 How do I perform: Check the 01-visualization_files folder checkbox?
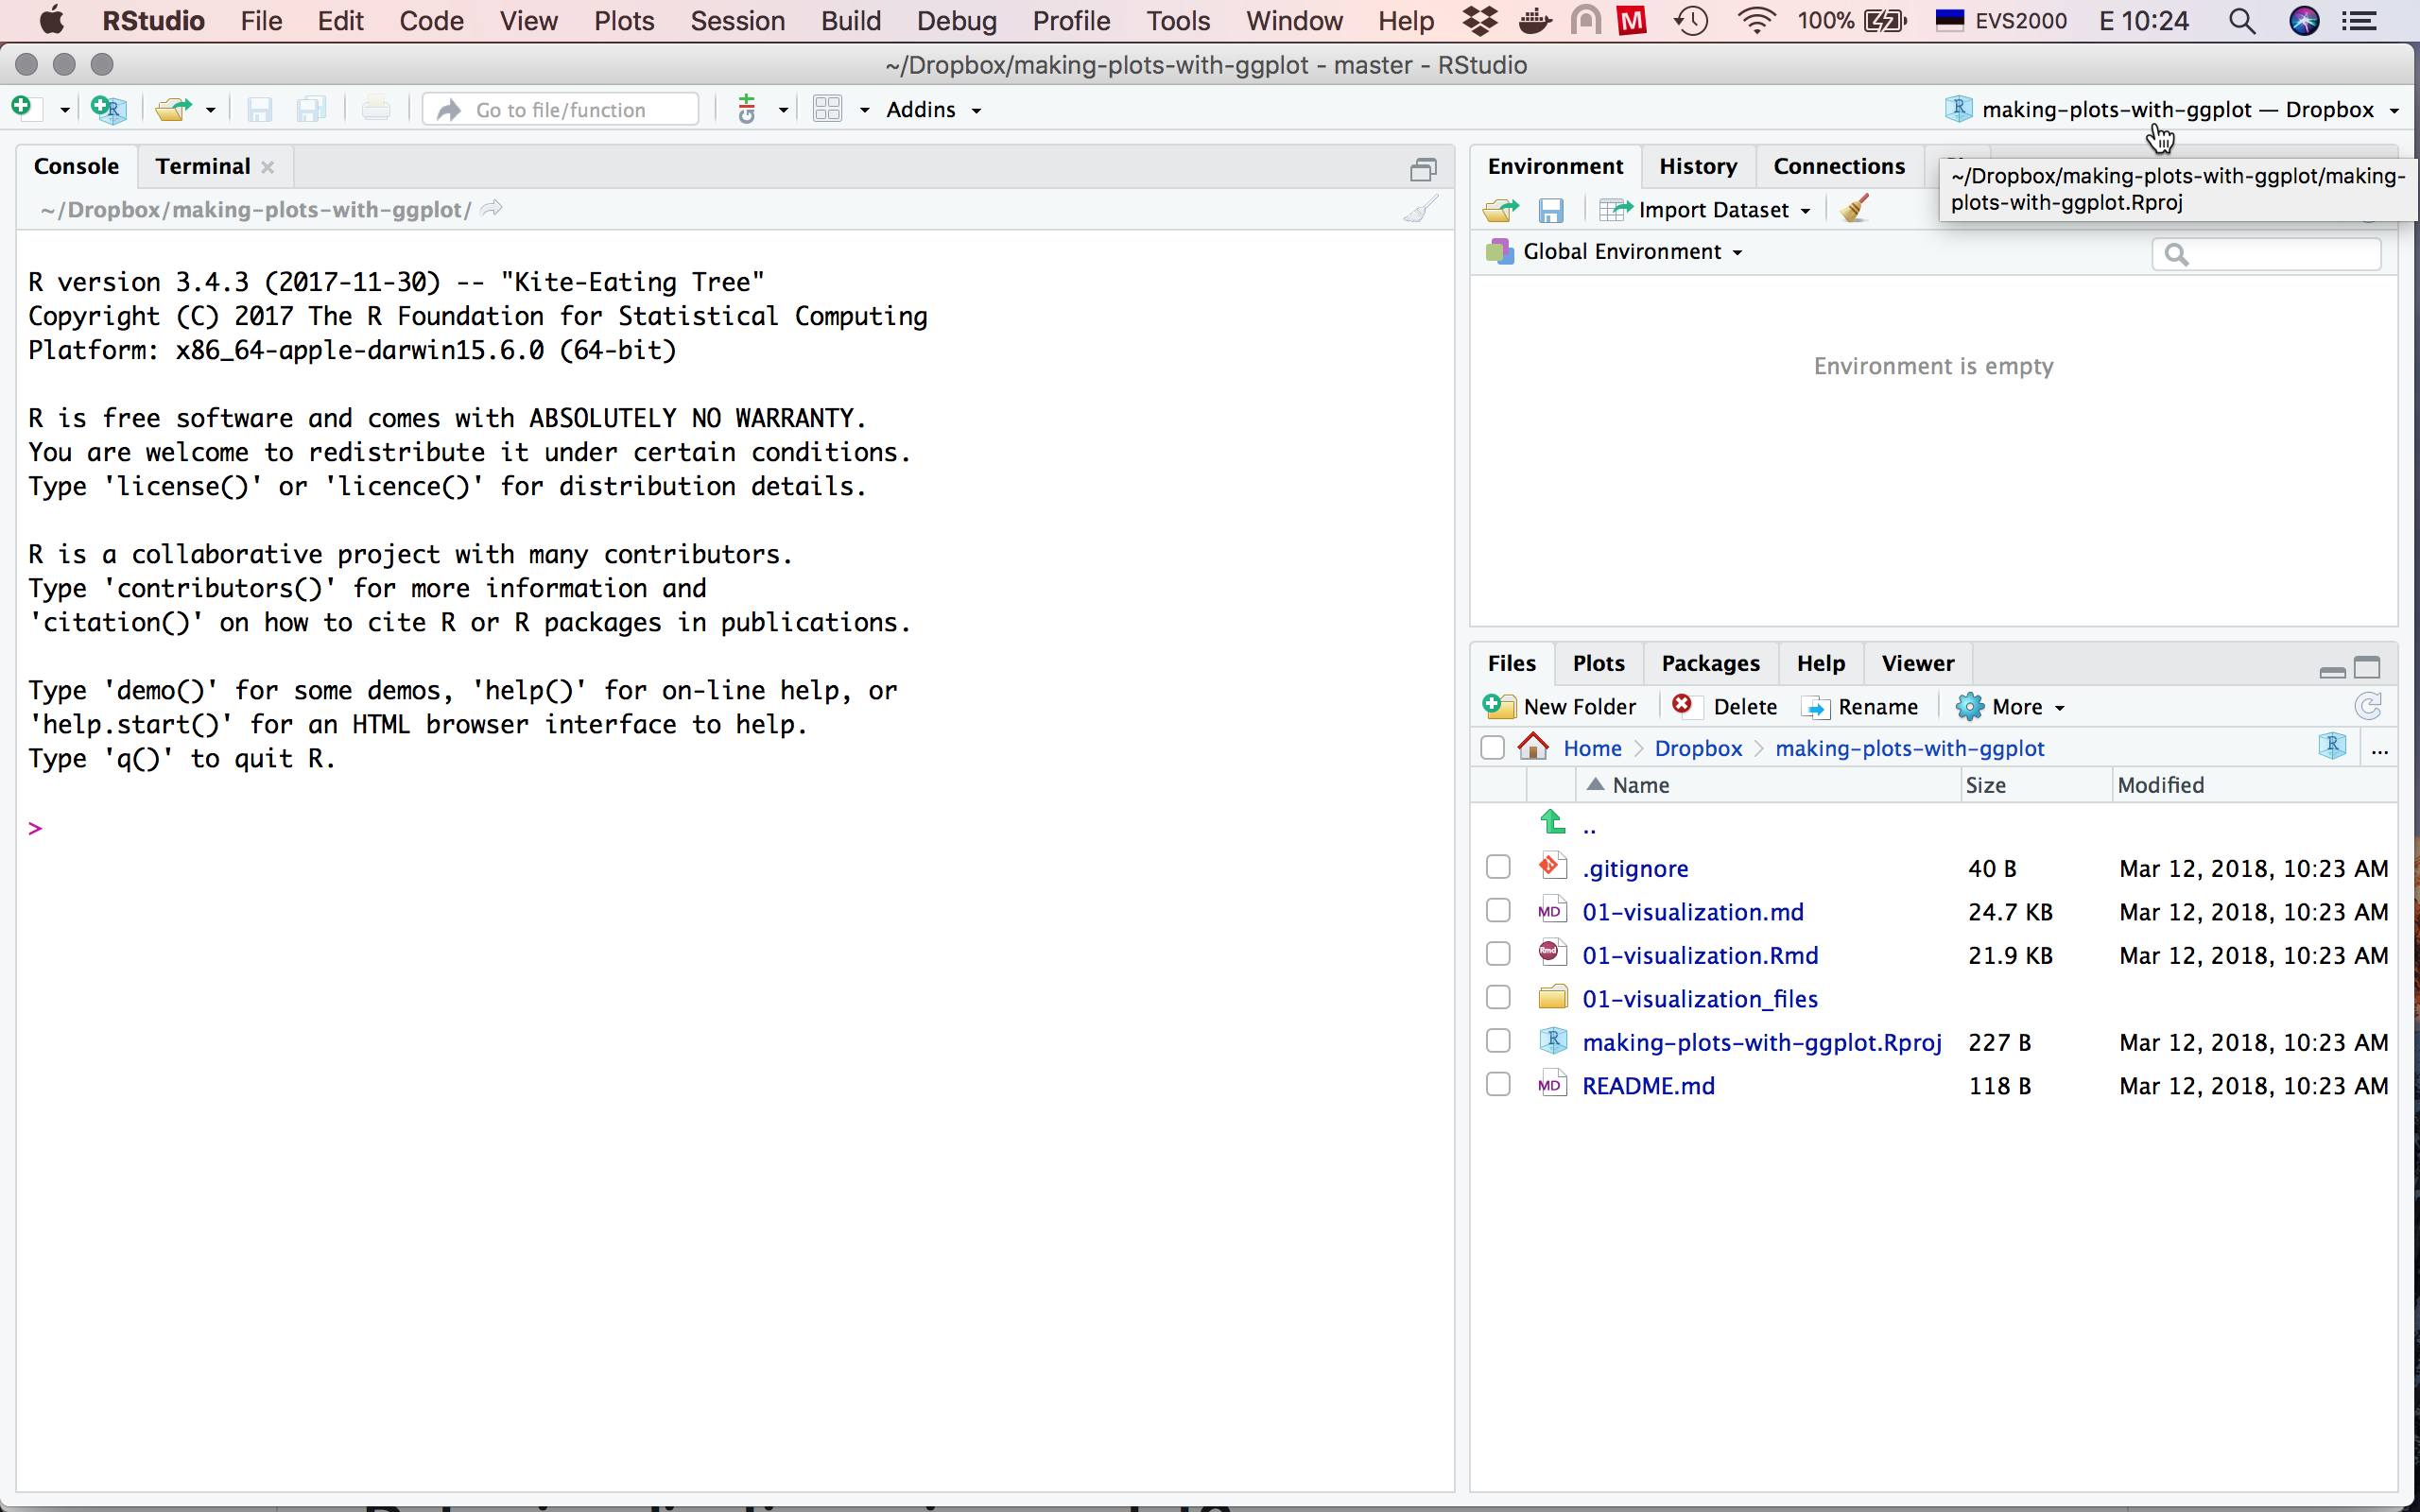click(x=1498, y=997)
